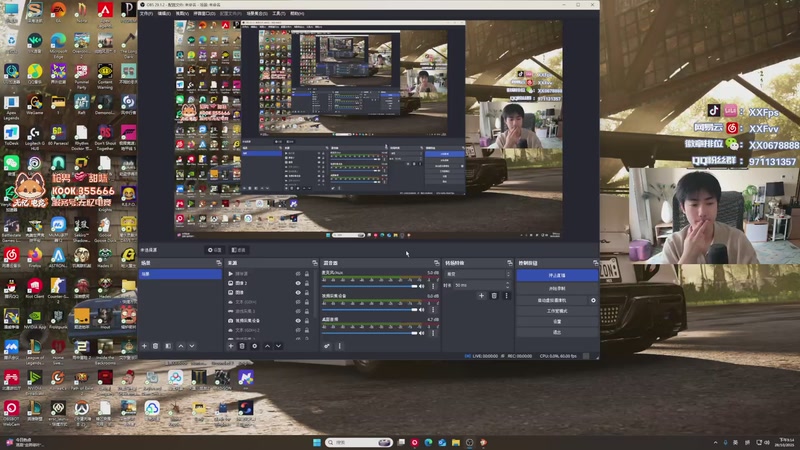Toggle lock on the 图像 source row
Viewport: 800px width, 450px height.
coord(307,292)
